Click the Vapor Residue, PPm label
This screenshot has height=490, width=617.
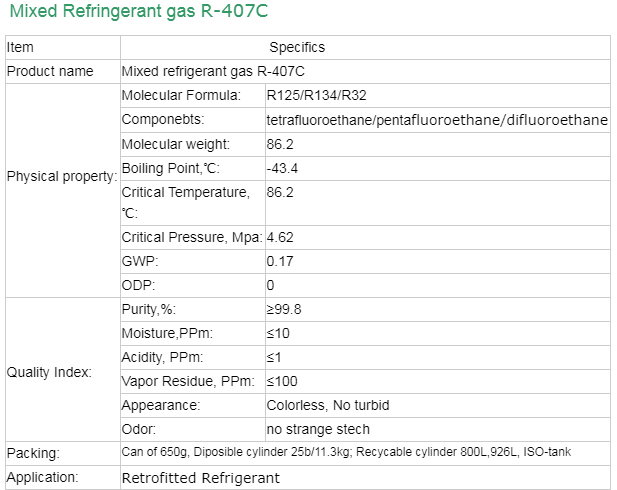pyautogui.click(x=188, y=381)
